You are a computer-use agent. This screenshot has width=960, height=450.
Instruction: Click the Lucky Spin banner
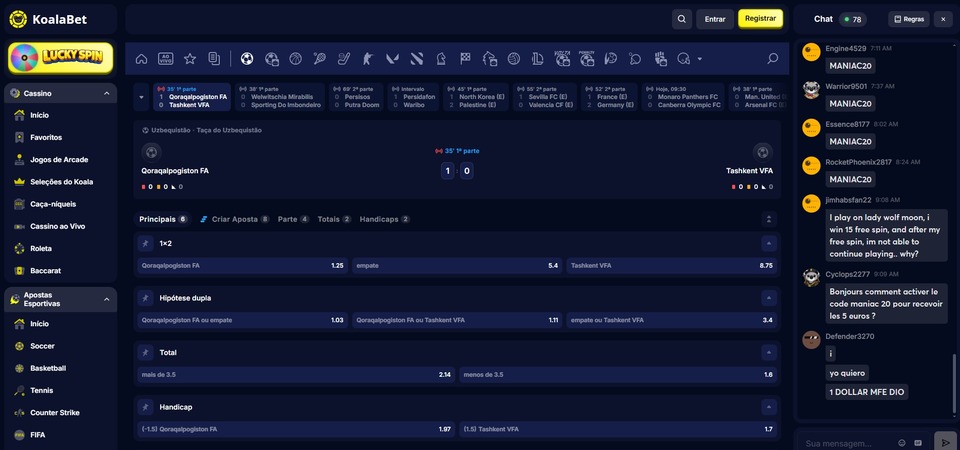(x=60, y=58)
